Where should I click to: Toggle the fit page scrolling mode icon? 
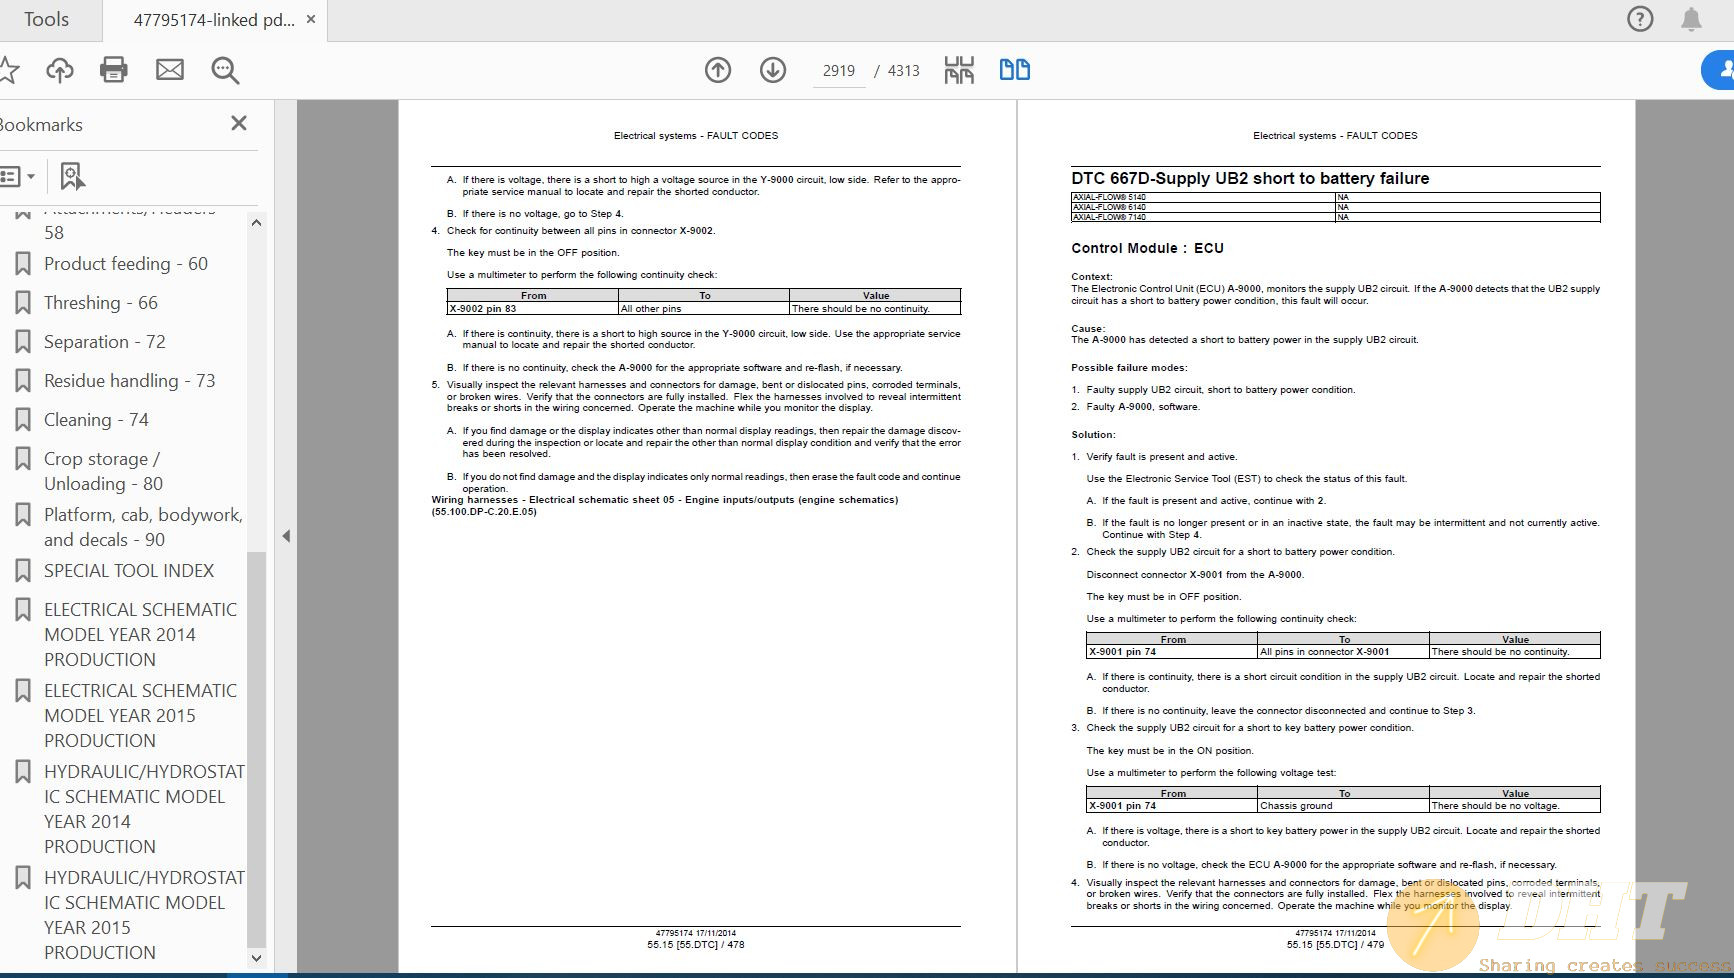click(x=959, y=70)
